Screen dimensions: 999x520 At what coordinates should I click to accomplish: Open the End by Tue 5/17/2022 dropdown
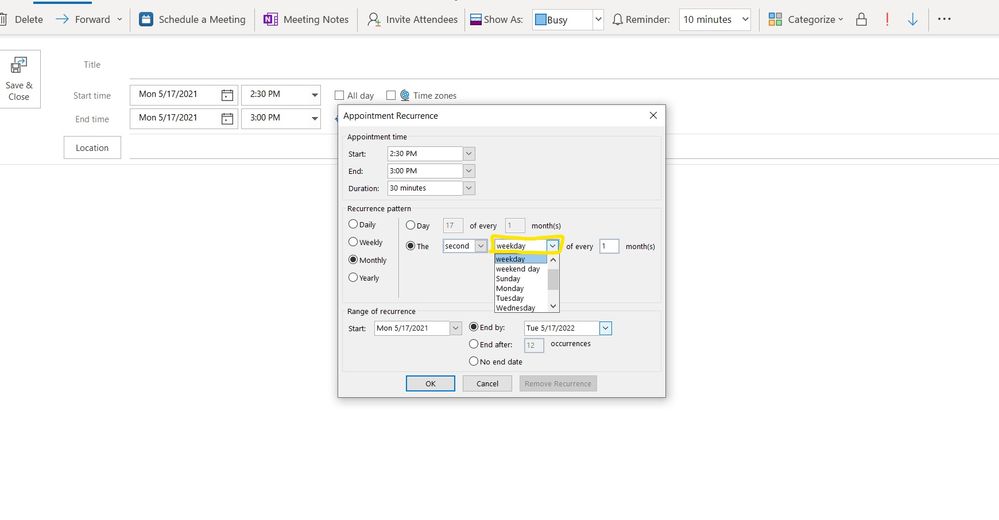(605, 328)
